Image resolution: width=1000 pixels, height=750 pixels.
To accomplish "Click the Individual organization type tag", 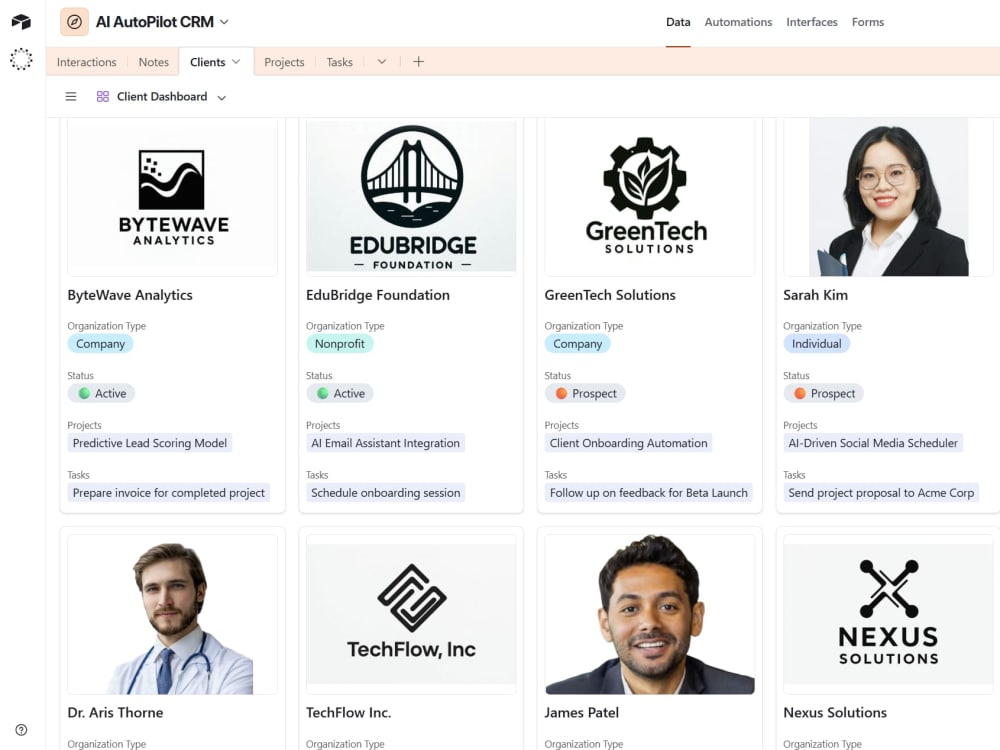I will pos(816,344).
